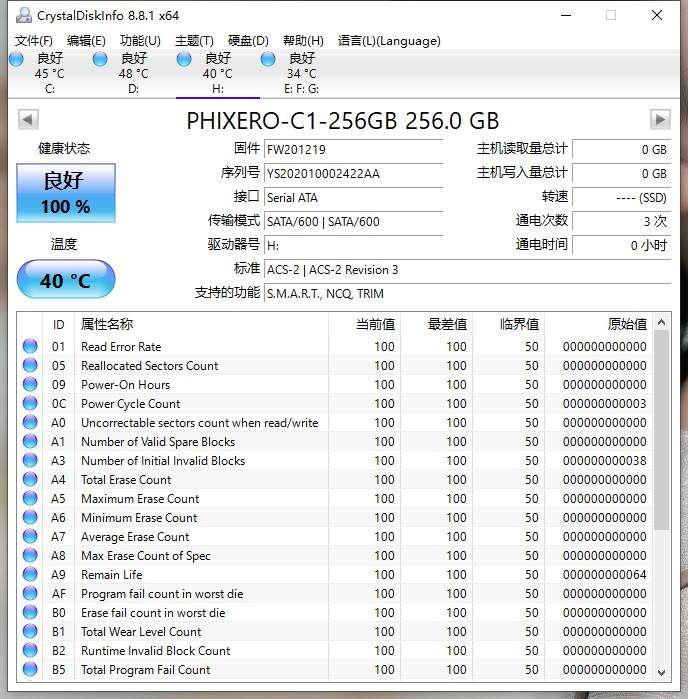This screenshot has width=688, height=699.
Task: Click the transfer mode field SATA/600 | SATA/600
Action: (x=354, y=222)
